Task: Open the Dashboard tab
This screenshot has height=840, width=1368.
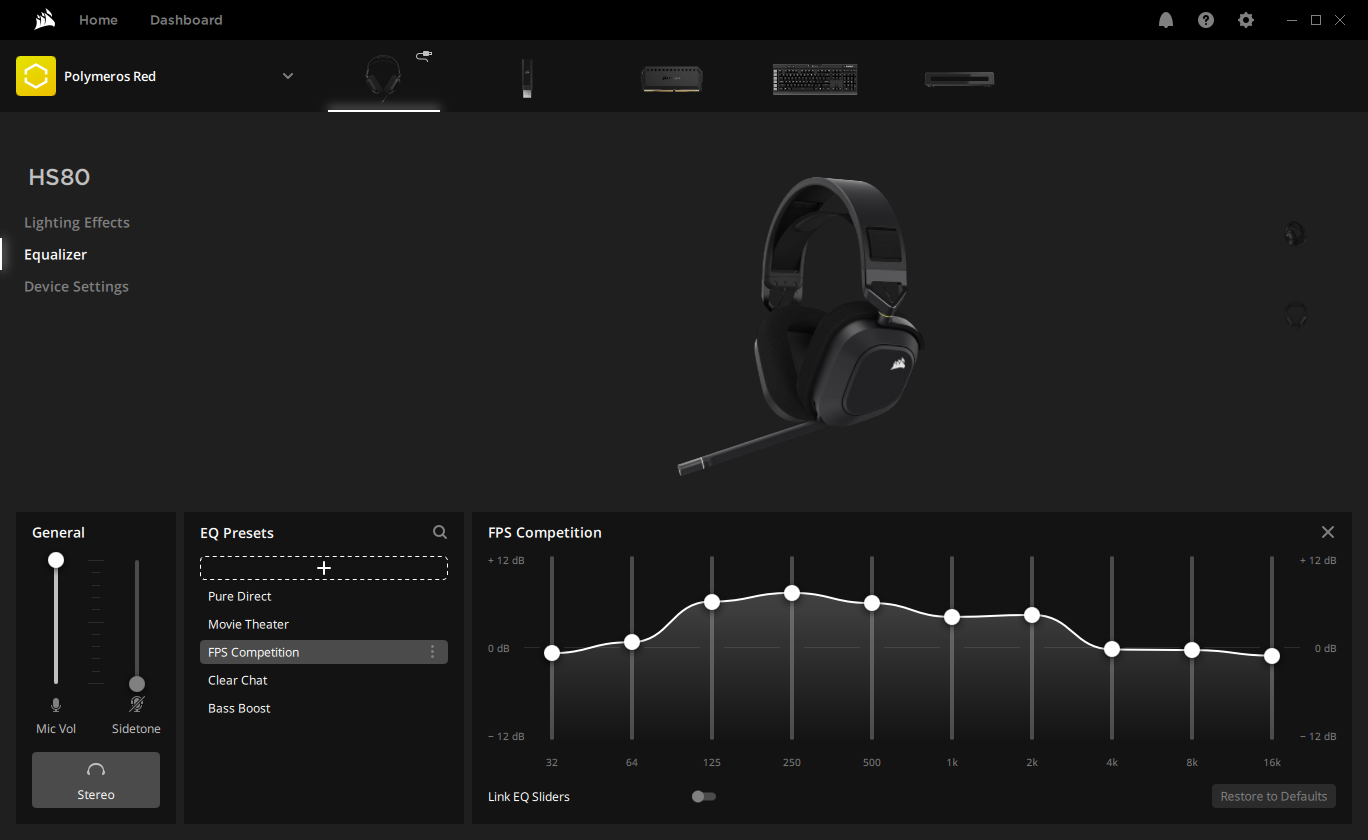Action: click(186, 20)
